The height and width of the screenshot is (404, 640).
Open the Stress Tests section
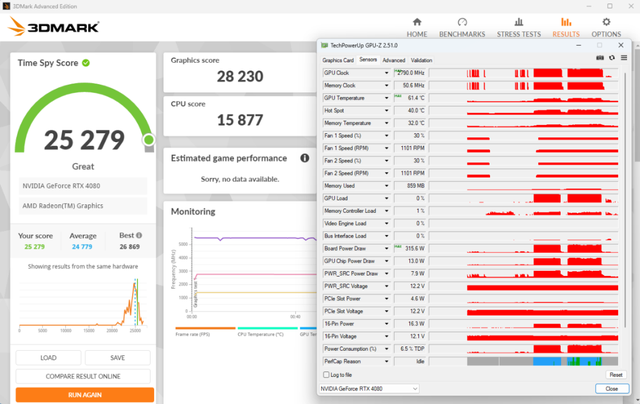[x=518, y=26]
